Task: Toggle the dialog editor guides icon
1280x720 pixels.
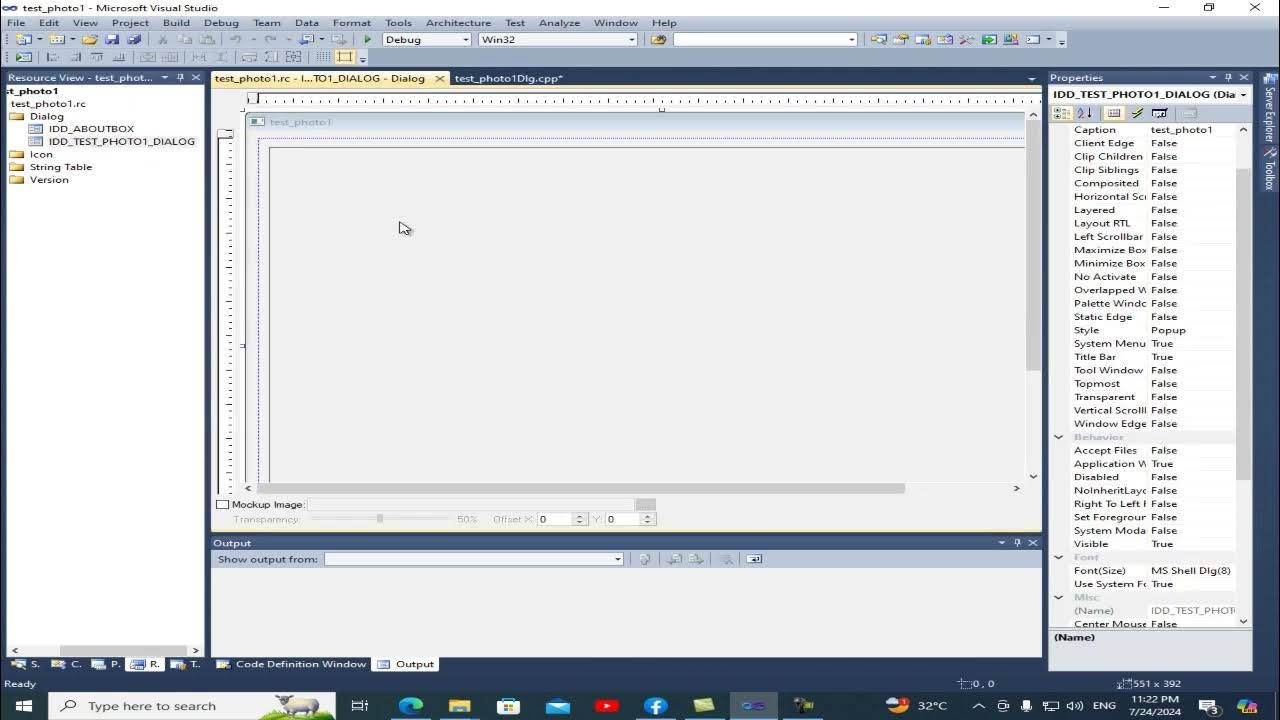Action: (345, 57)
